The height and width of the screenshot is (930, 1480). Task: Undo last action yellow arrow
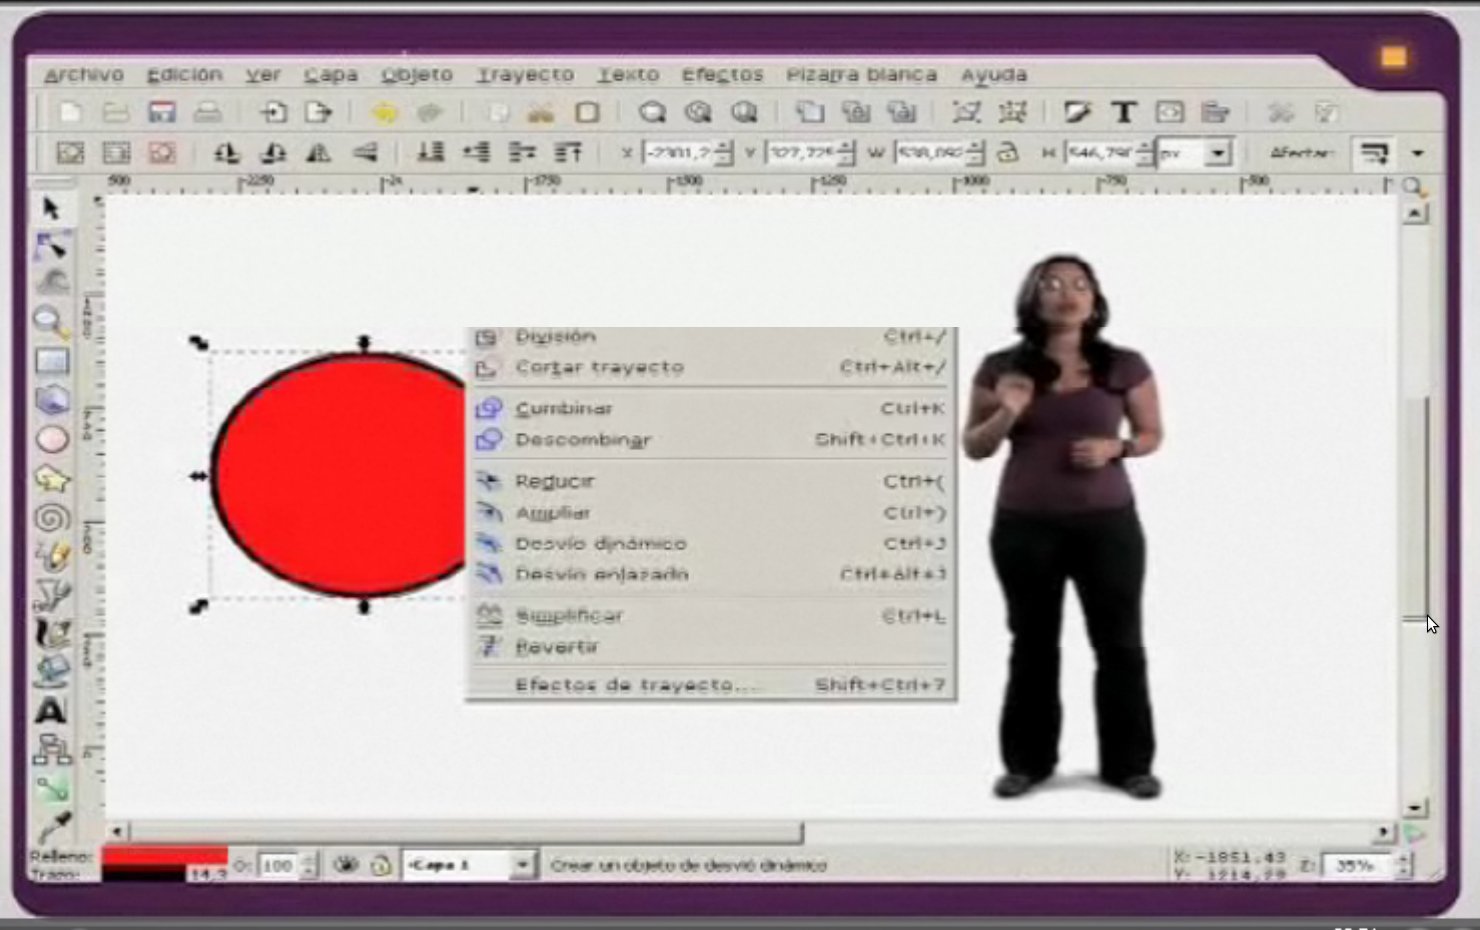384,112
